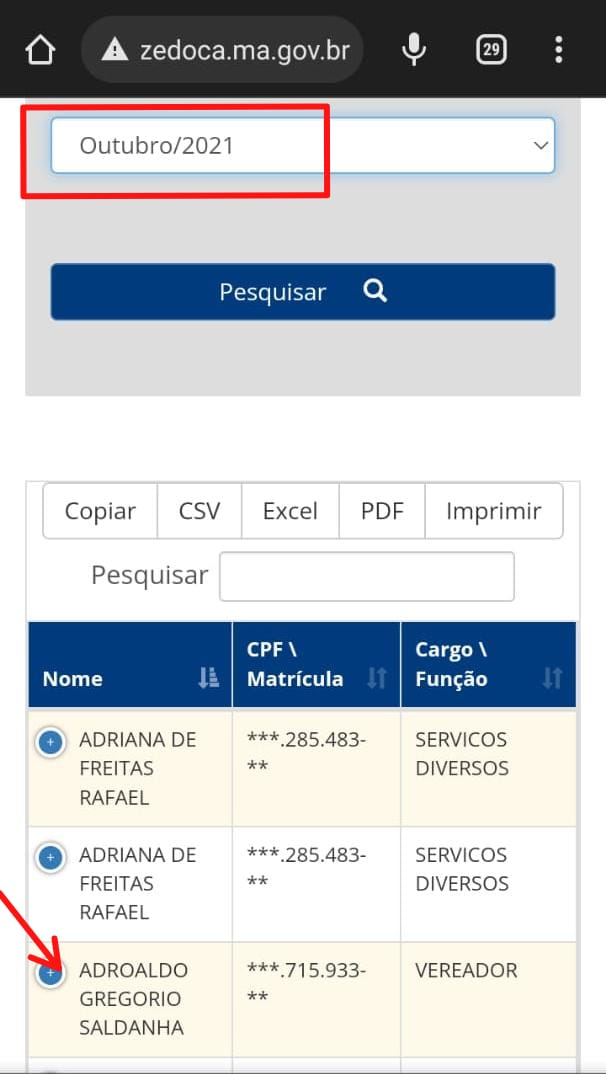
Task: Export table to Excel
Action: 290,511
